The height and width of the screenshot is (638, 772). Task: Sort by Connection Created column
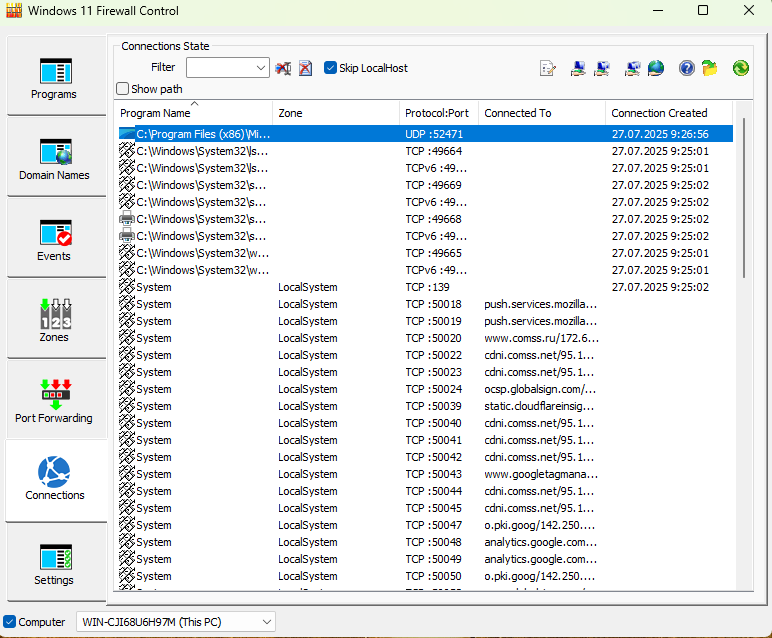pyautogui.click(x=659, y=113)
